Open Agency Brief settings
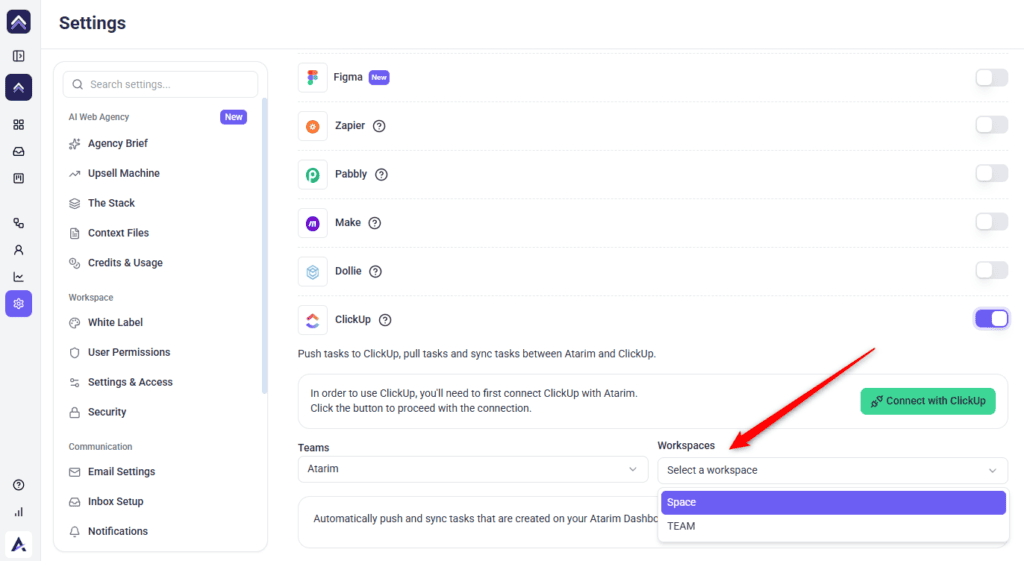Screen dimensions: 1024x561 118,143
